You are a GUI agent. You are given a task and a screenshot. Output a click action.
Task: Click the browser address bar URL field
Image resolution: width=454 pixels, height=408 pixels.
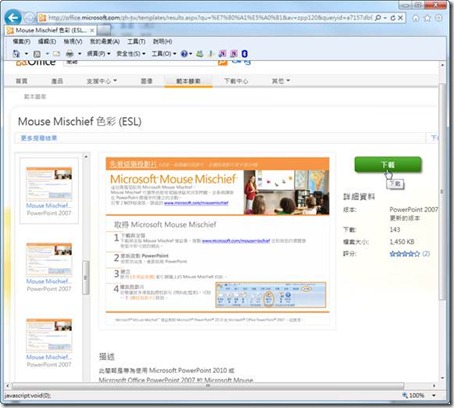point(210,18)
